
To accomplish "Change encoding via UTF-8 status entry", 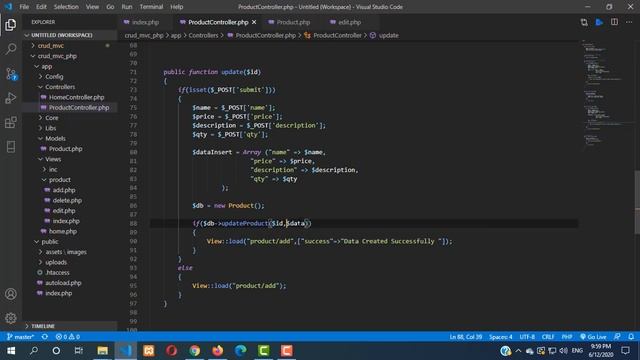I will (x=527, y=337).
